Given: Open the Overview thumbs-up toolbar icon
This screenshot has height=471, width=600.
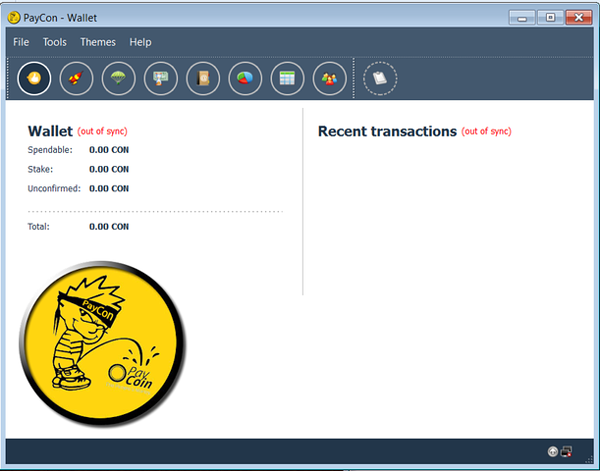Looking at the screenshot, I should tap(34, 78).
